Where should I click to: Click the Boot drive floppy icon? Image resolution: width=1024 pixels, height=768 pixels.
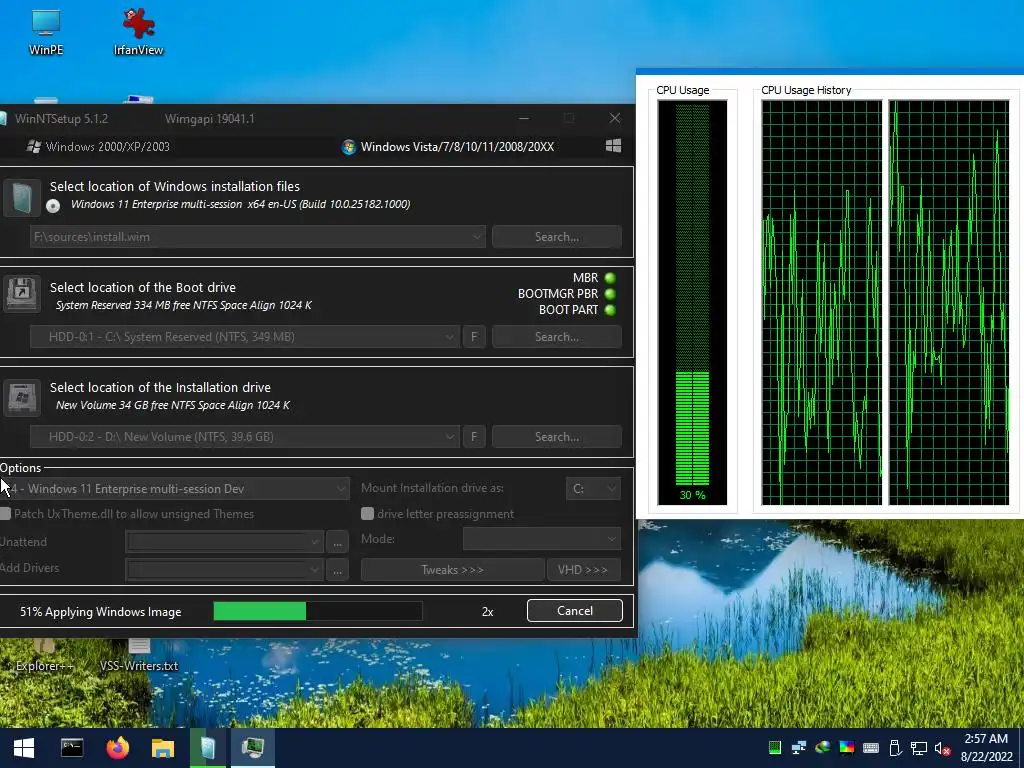22,294
